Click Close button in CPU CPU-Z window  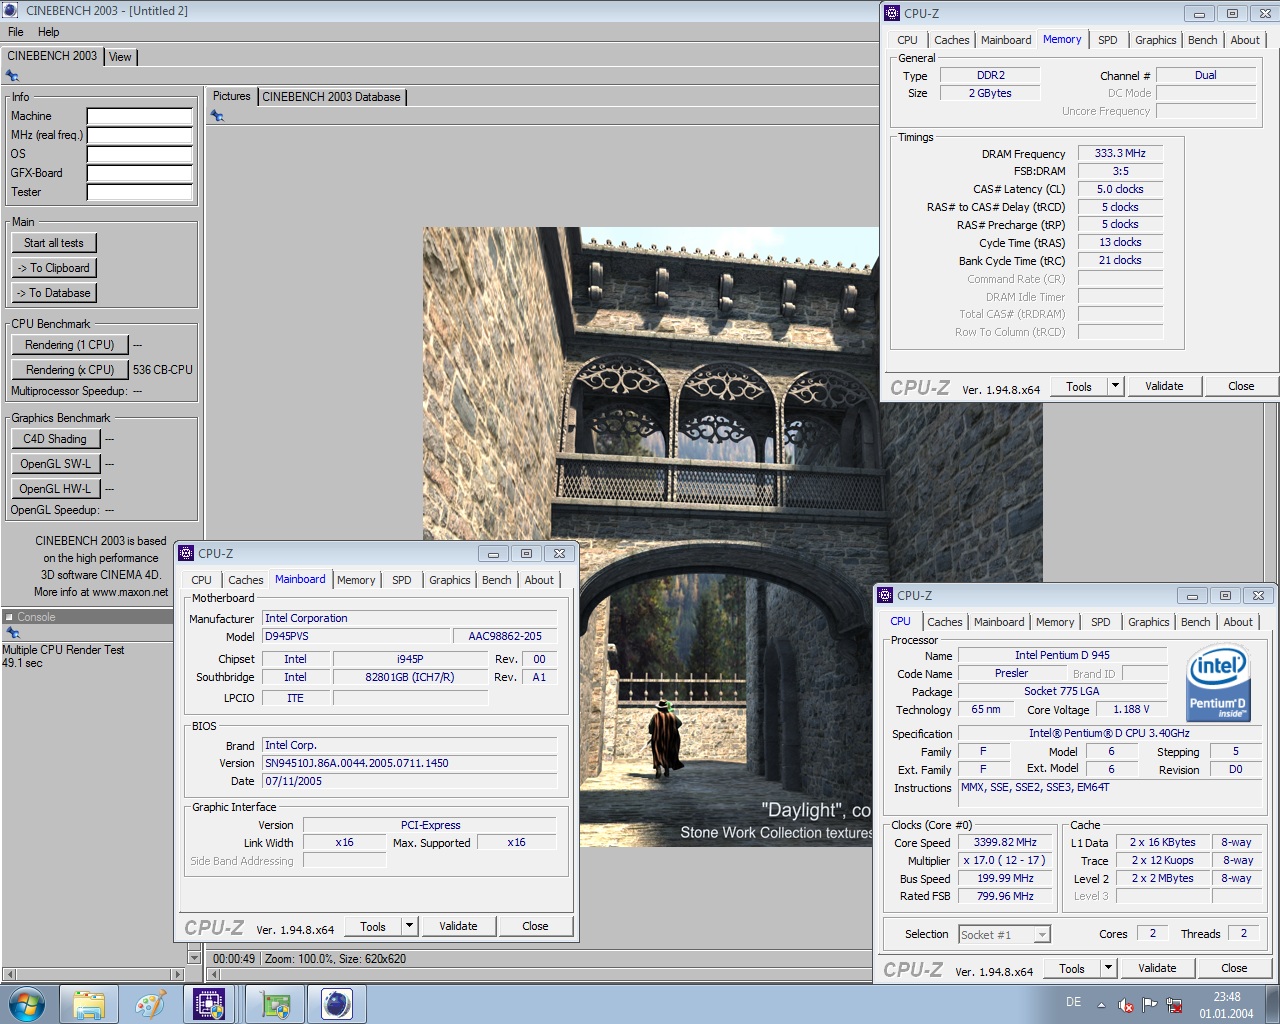point(1234,968)
